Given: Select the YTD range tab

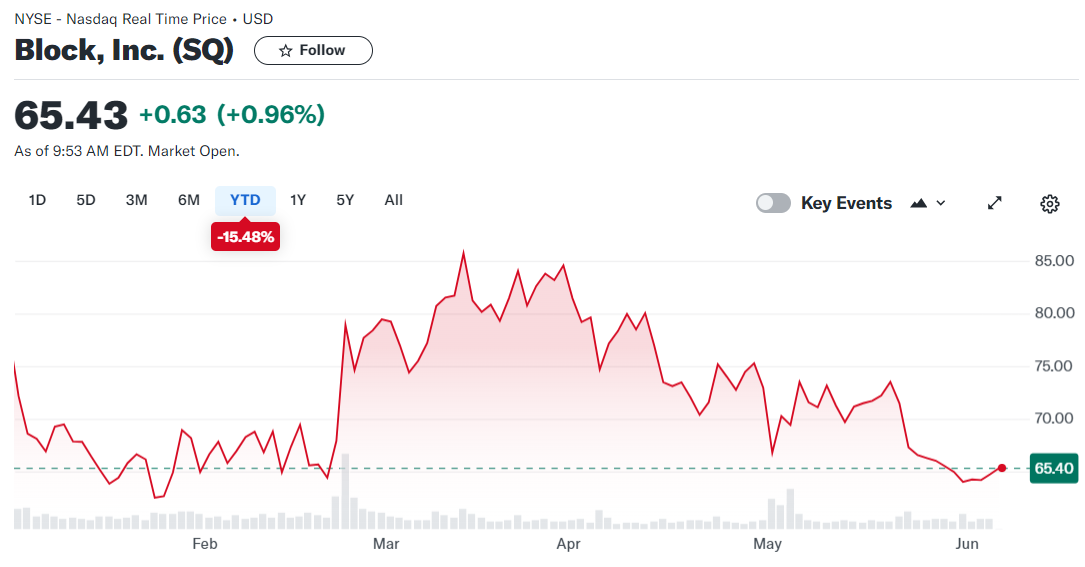Looking at the screenshot, I should (x=245, y=200).
